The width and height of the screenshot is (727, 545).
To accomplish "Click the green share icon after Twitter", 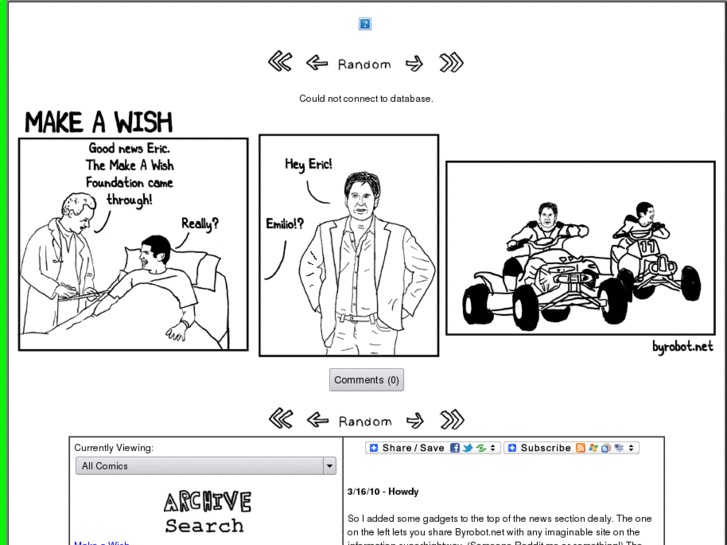I will 481,448.
